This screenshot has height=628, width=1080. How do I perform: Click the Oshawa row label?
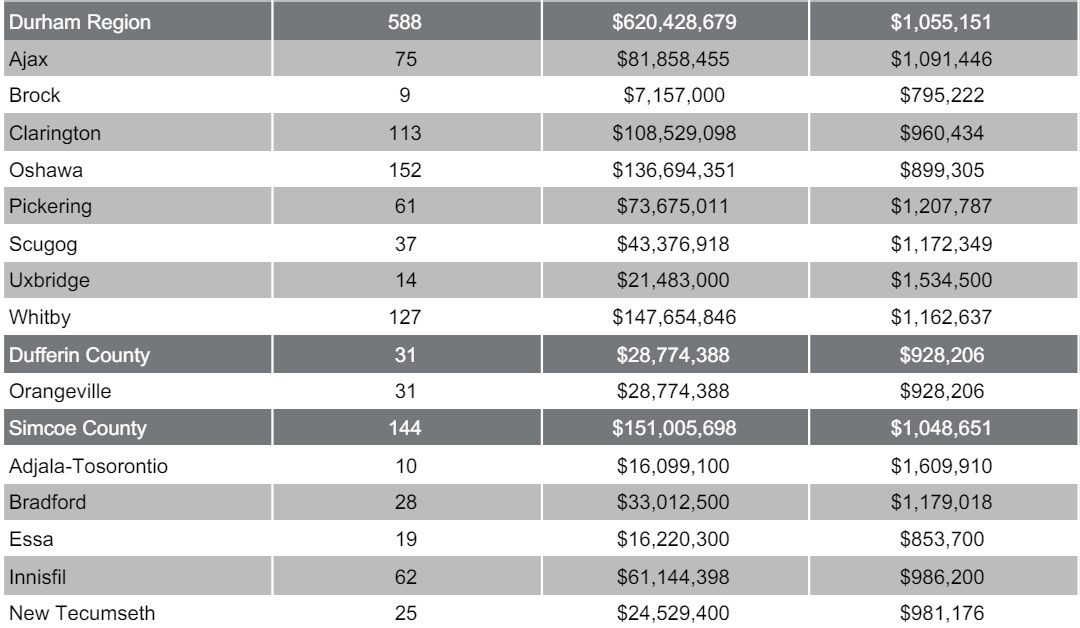click(x=36, y=170)
